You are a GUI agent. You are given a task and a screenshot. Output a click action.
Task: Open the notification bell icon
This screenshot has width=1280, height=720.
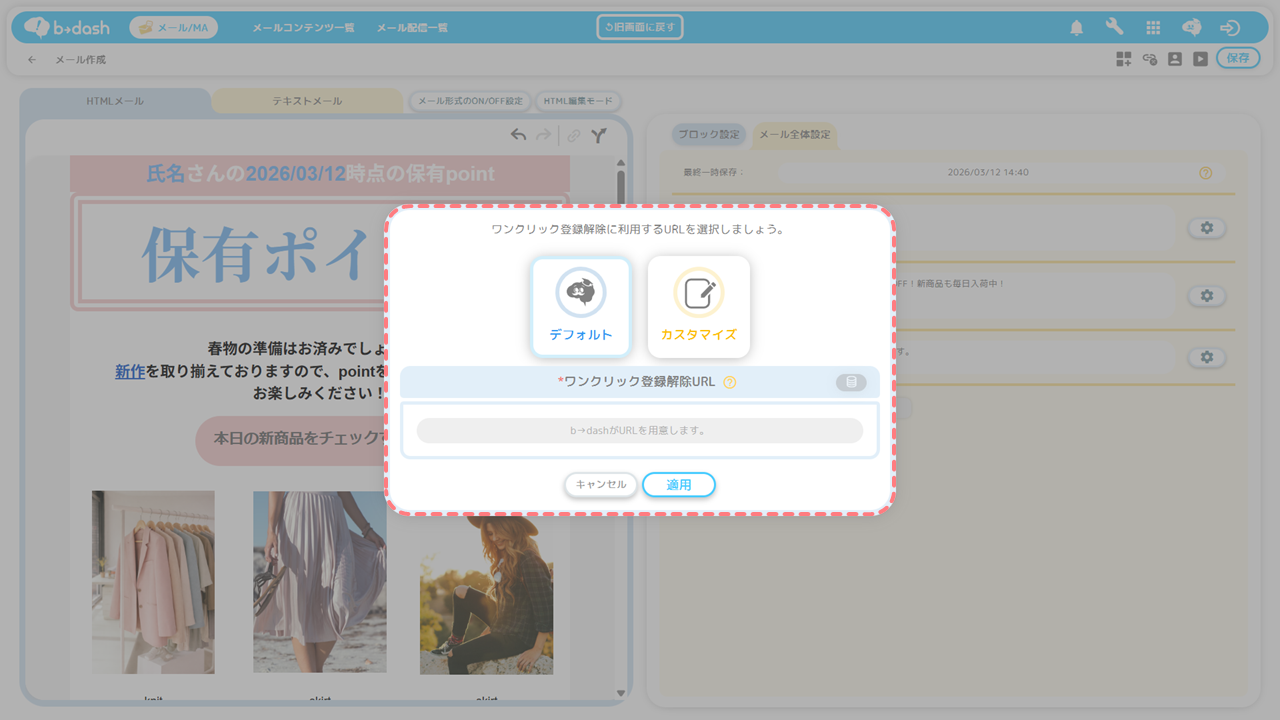tap(1076, 28)
